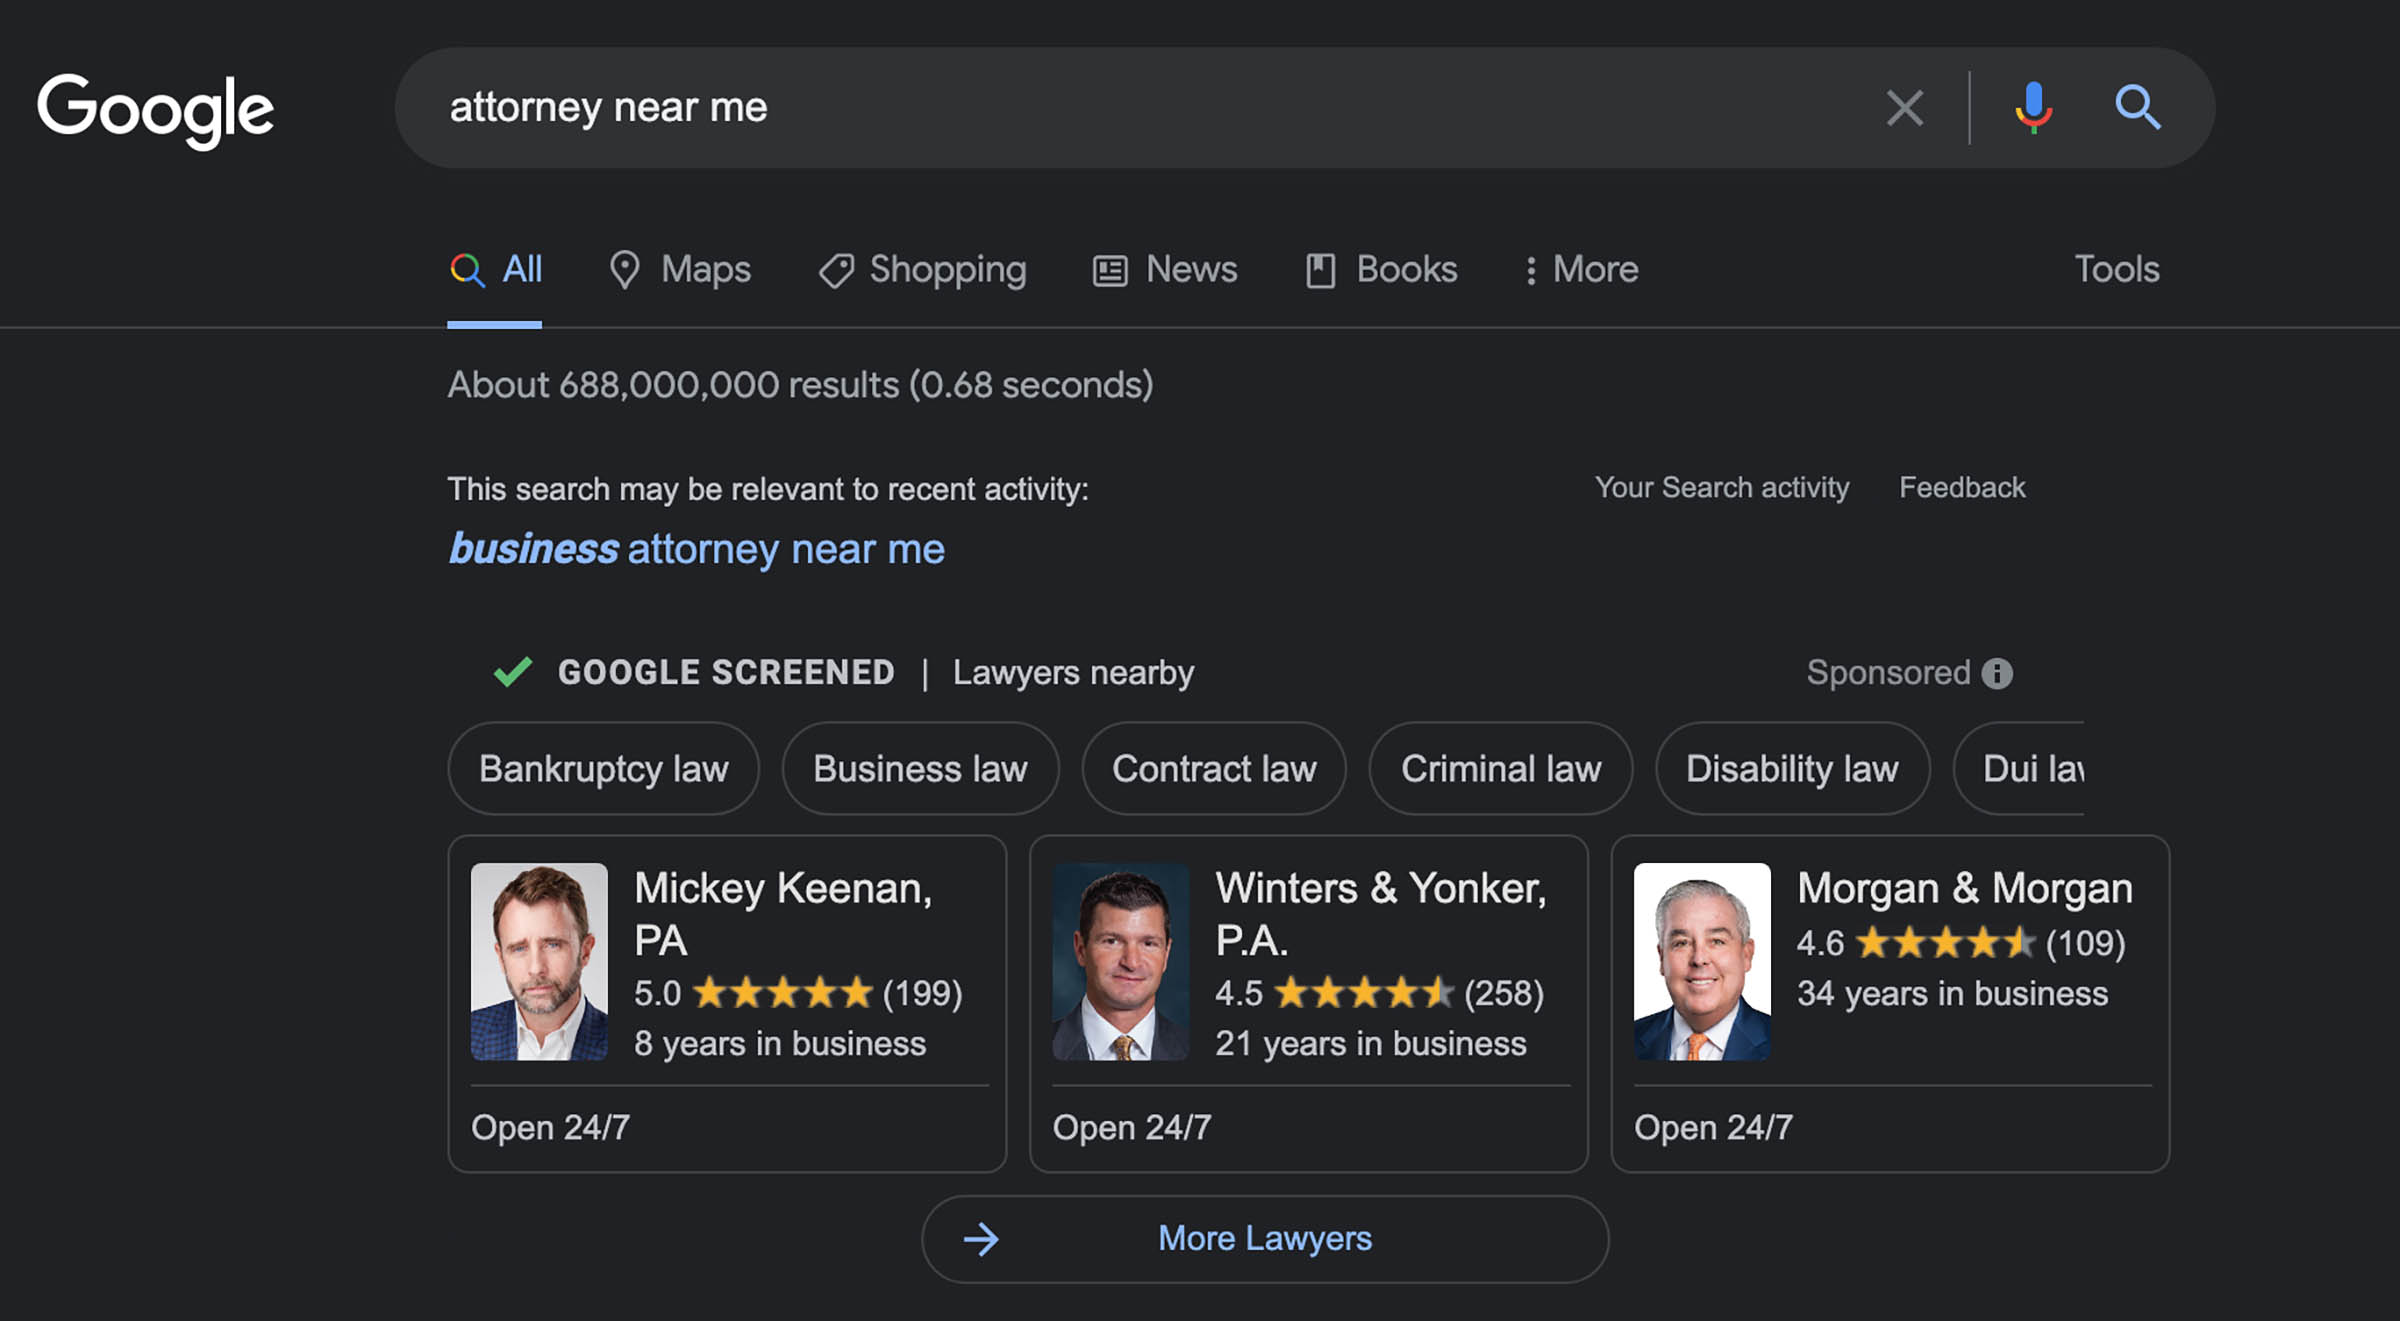The height and width of the screenshot is (1321, 2400).
Task: Click '21 years in business' text
Action: click(x=1371, y=1044)
